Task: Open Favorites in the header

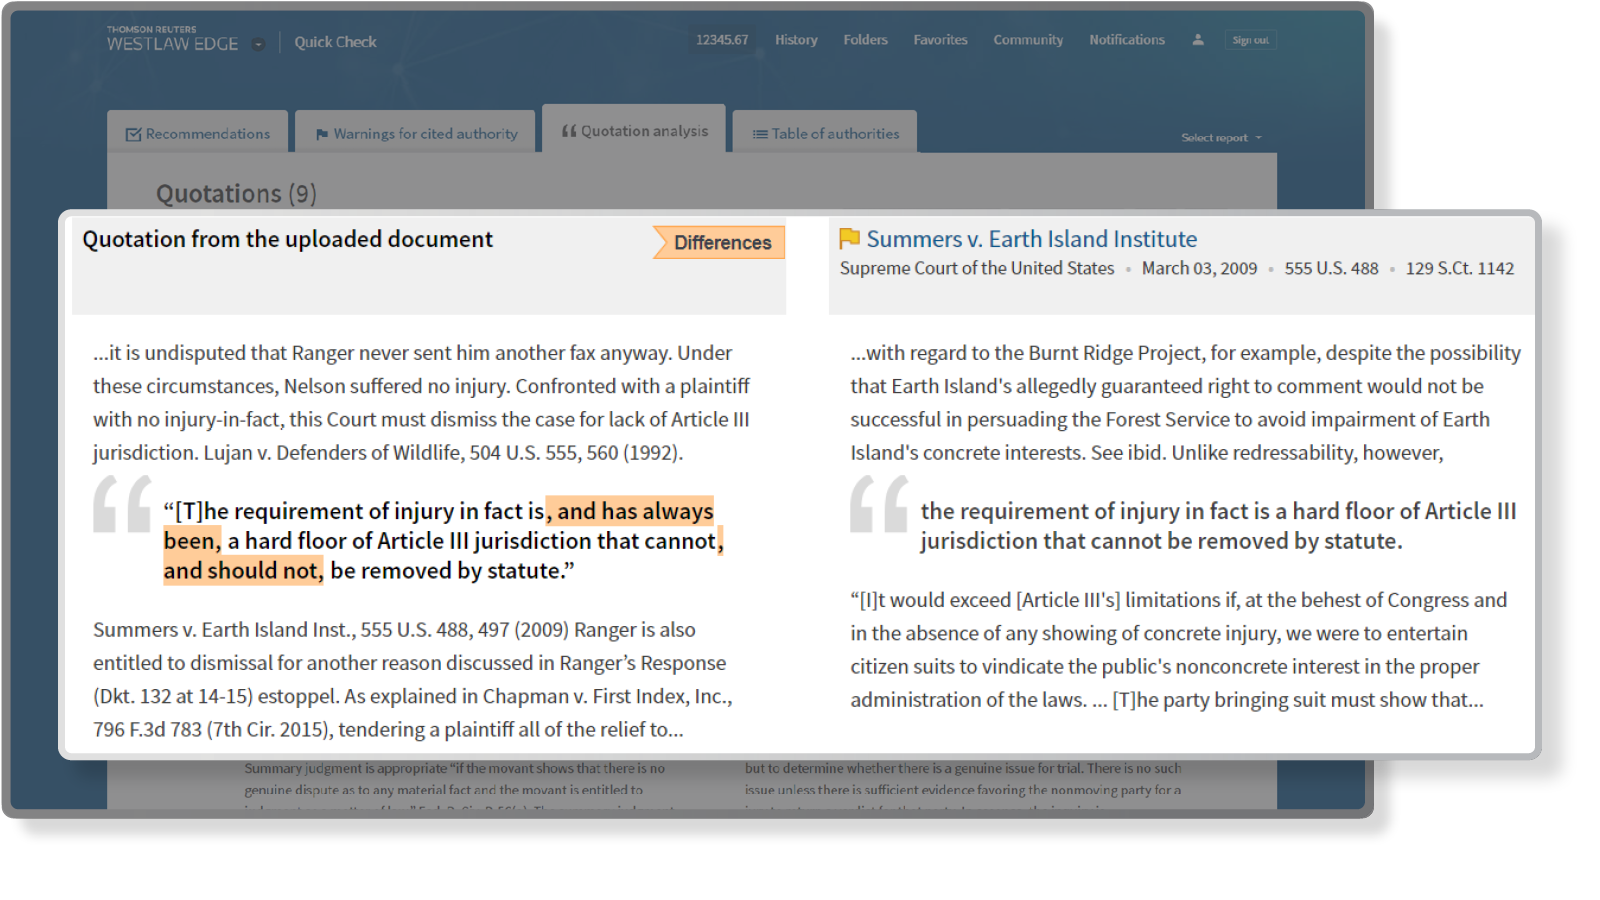Action: coord(940,40)
